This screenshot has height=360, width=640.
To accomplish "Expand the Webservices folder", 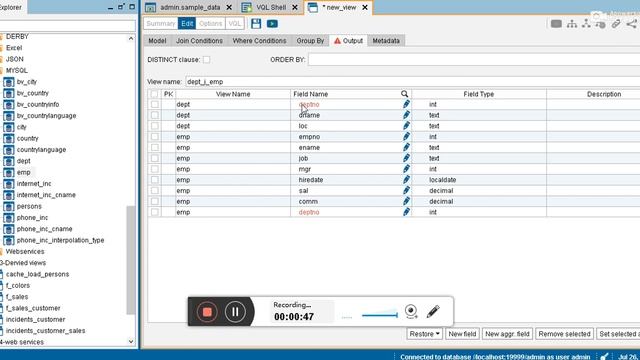I will click(24, 251).
